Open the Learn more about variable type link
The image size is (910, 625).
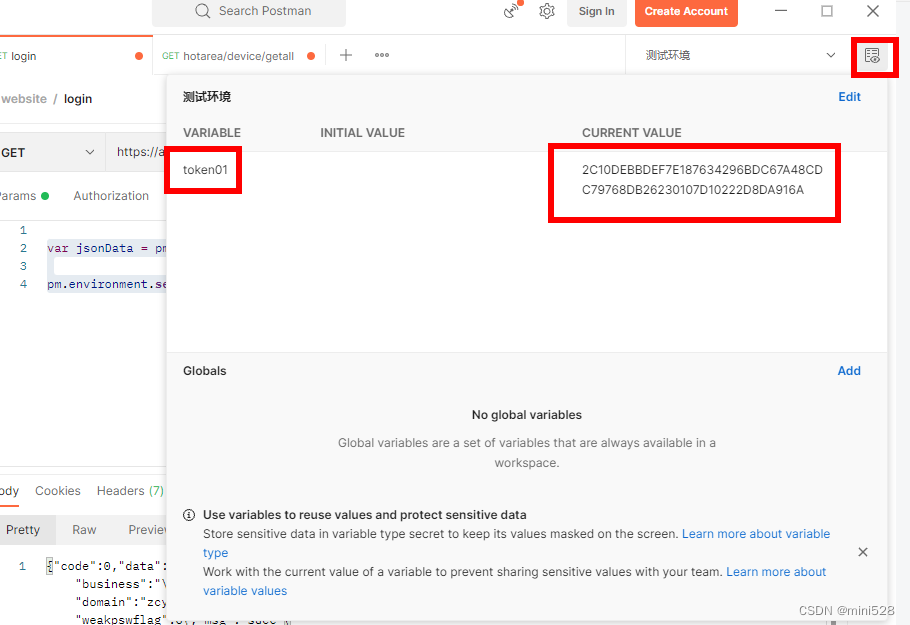(756, 533)
